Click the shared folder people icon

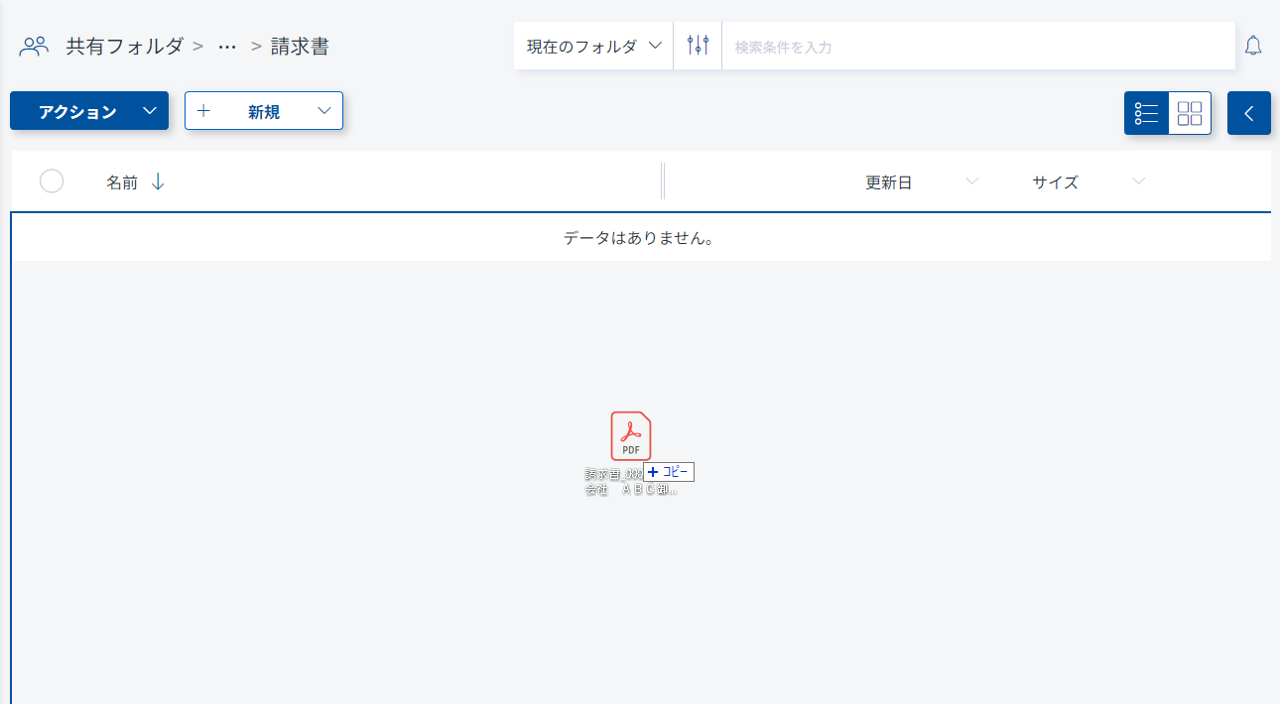coord(34,46)
